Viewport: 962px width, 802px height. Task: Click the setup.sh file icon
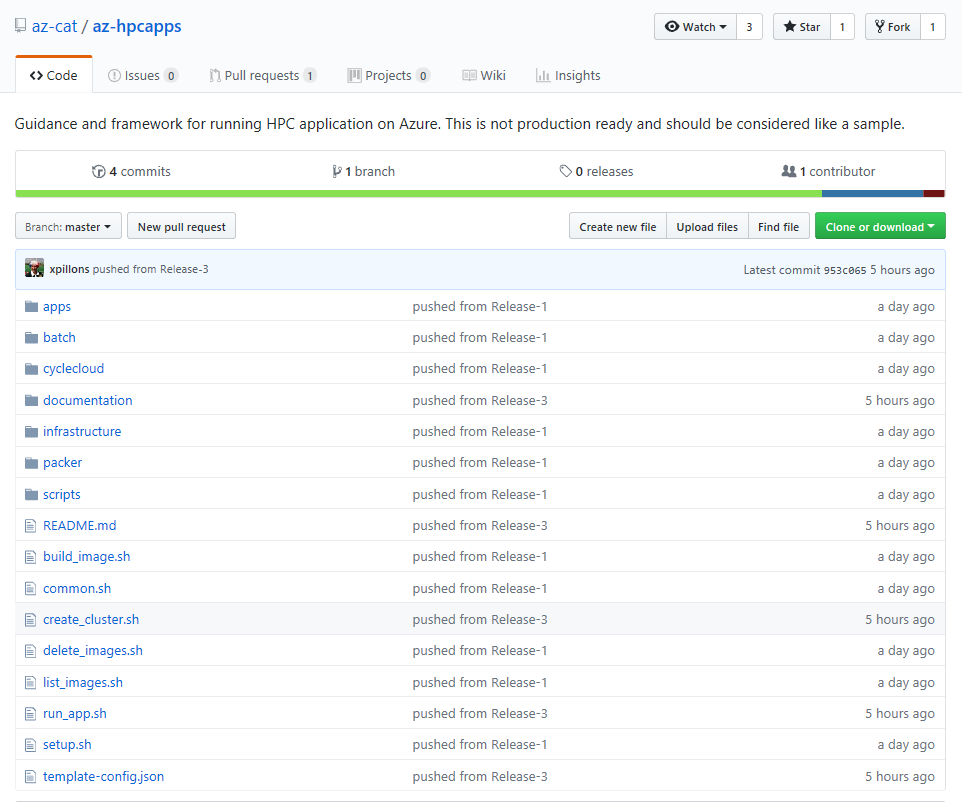(x=31, y=745)
